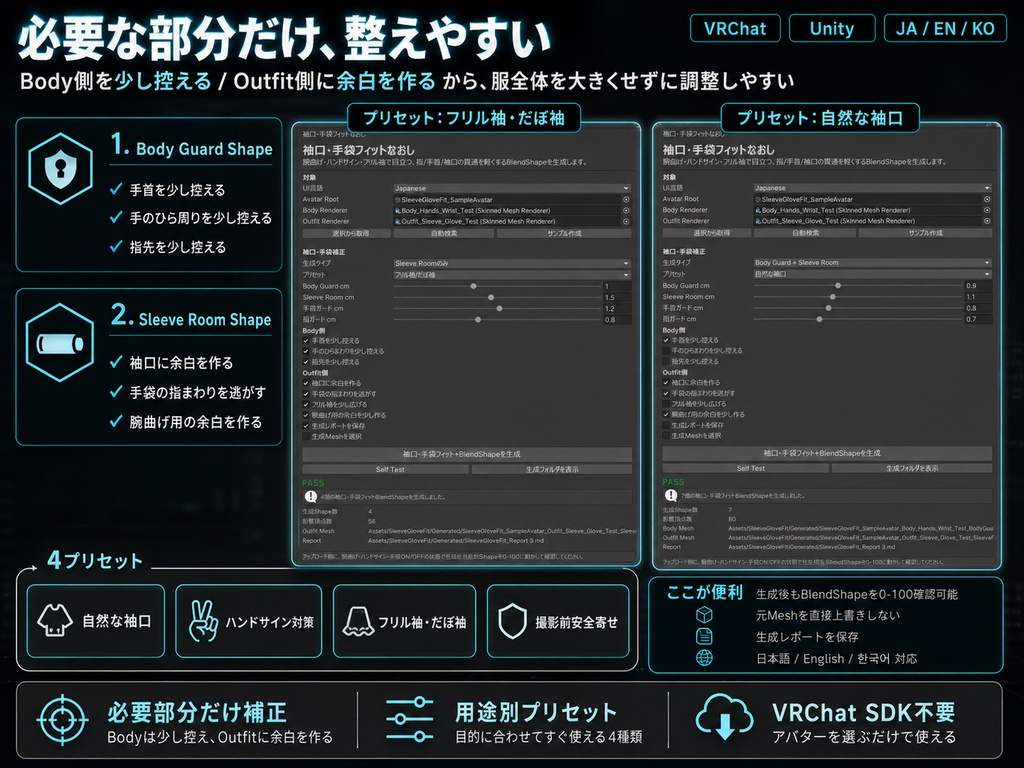1024x768 pixels.
Task: Open プリセット dropdown showing フリル袖/だぼ袖
Action: point(512,275)
